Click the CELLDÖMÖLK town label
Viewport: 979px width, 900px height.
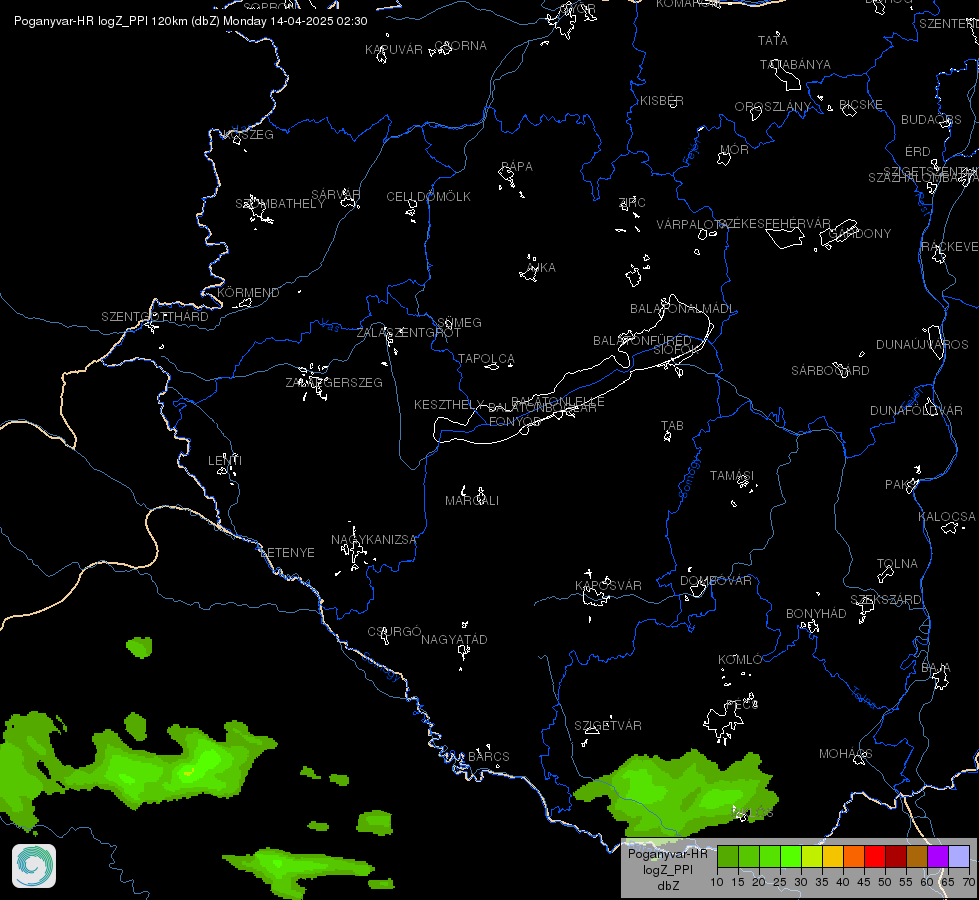(x=428, y=197)
